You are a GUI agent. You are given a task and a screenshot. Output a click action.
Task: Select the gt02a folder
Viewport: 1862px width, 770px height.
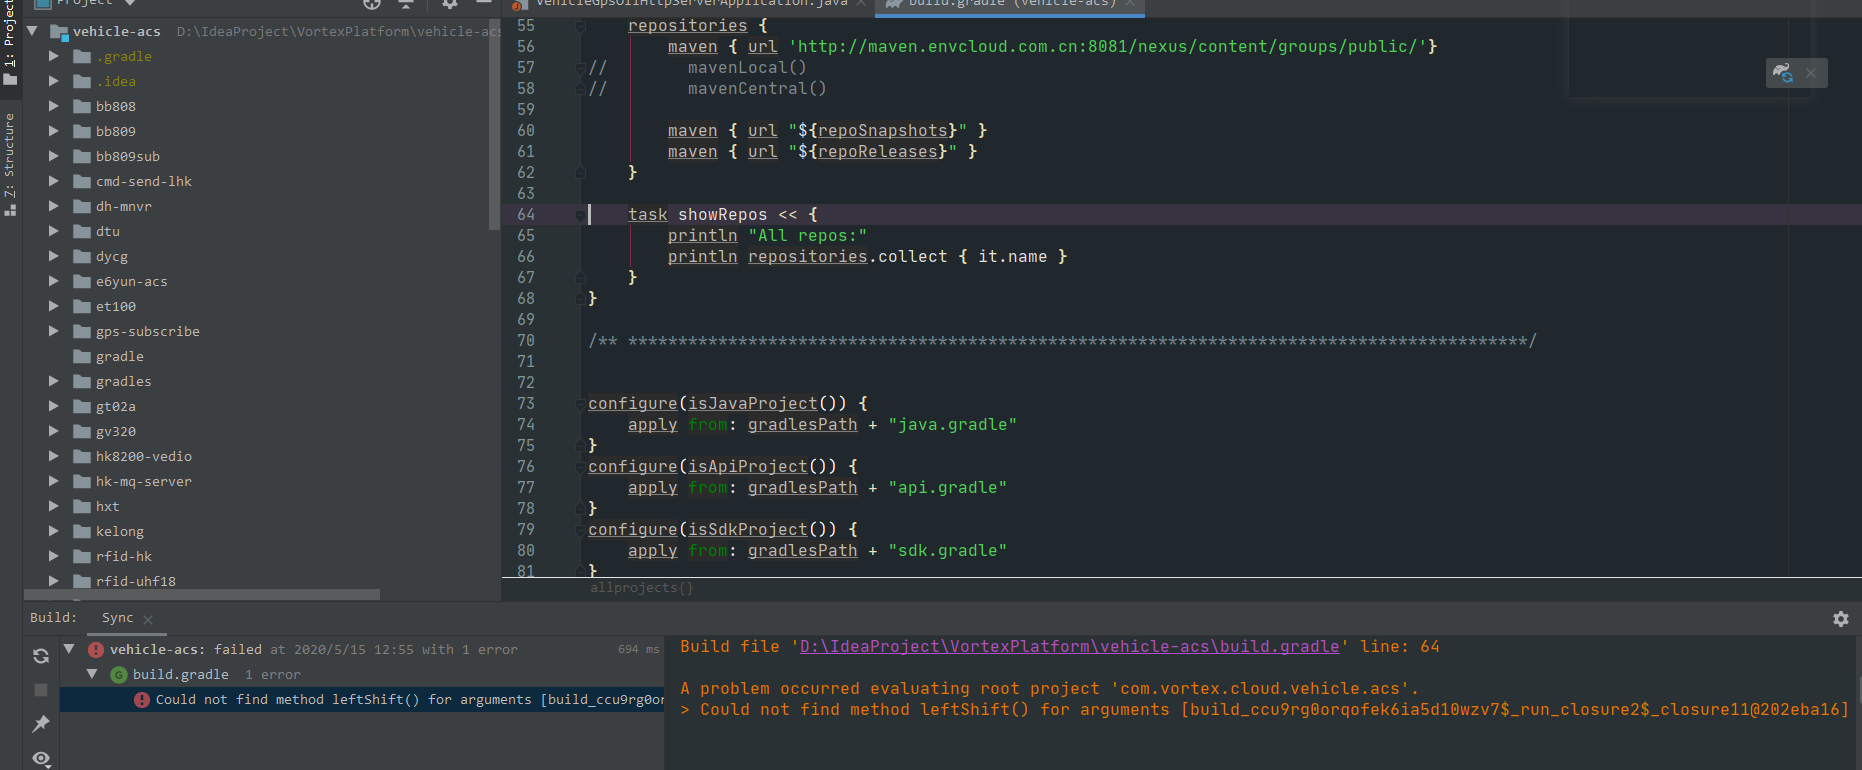(x=116, y=406)
